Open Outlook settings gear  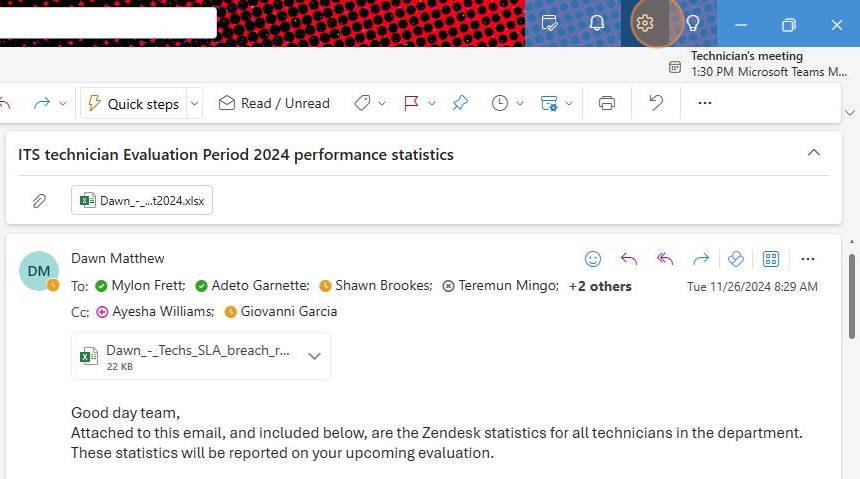click(644, 23)
